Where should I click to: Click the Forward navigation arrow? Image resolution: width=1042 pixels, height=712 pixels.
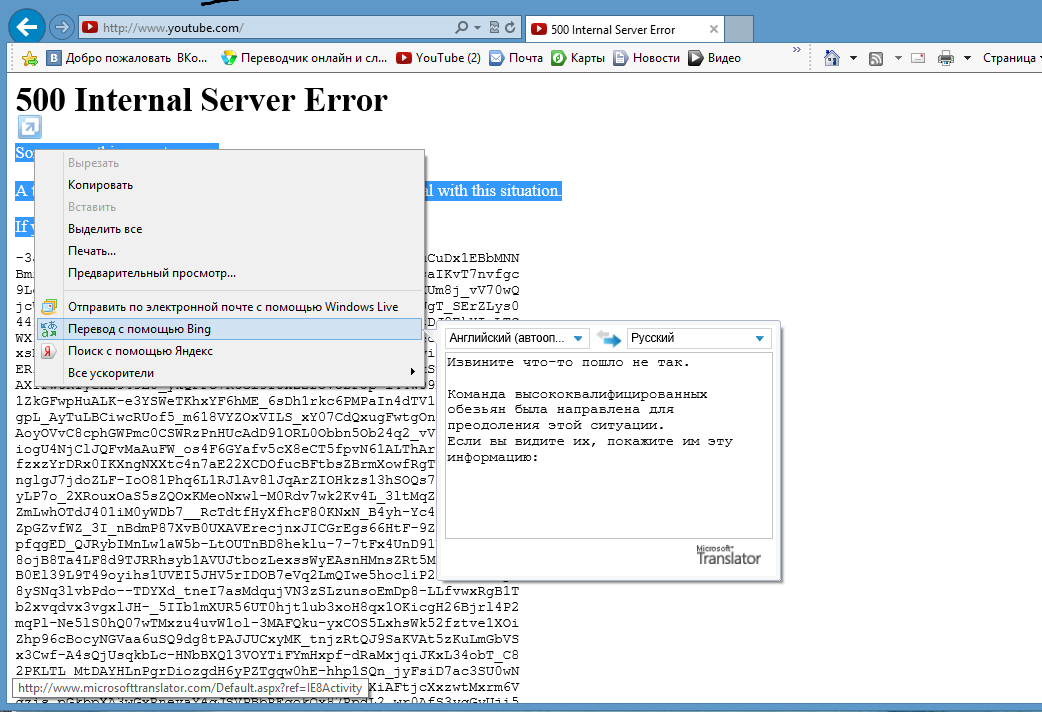click(61, 27)
